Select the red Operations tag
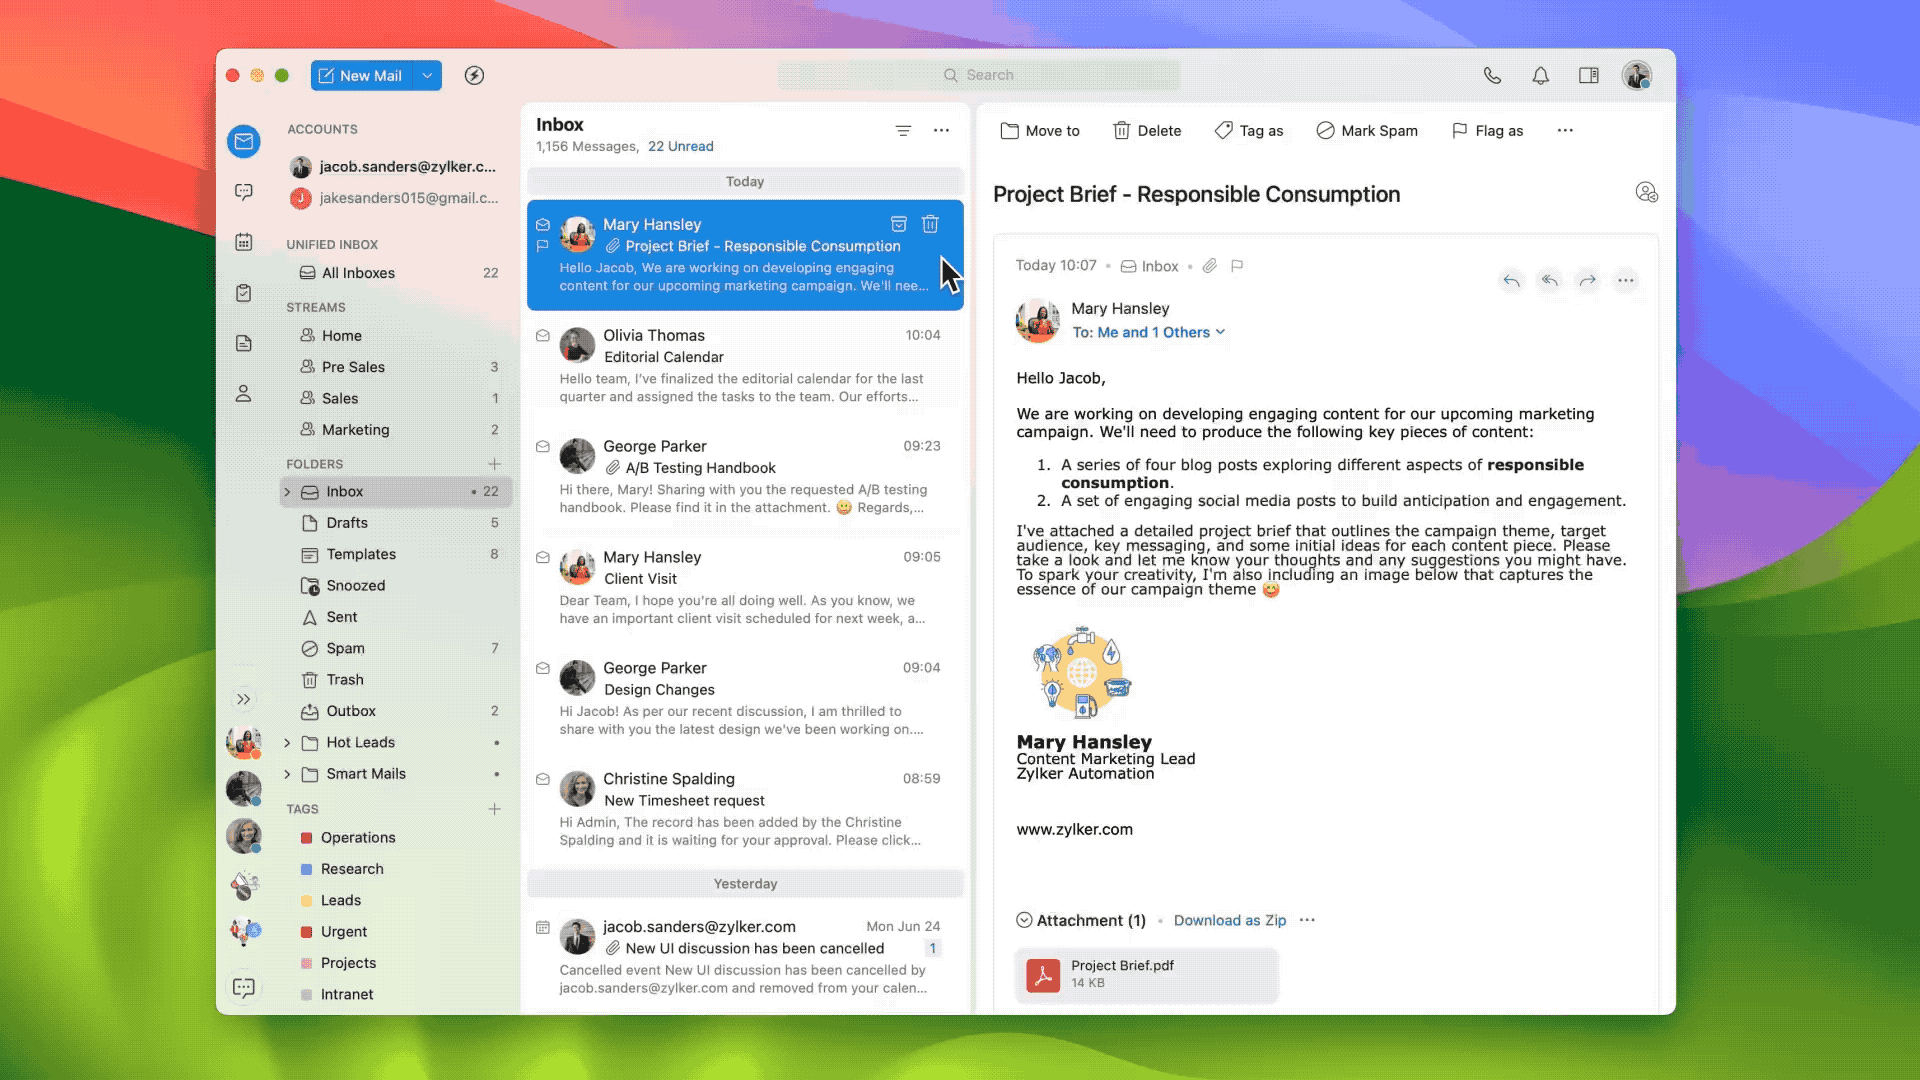Screen dimensions: 1920x1080 click(357, 838)
